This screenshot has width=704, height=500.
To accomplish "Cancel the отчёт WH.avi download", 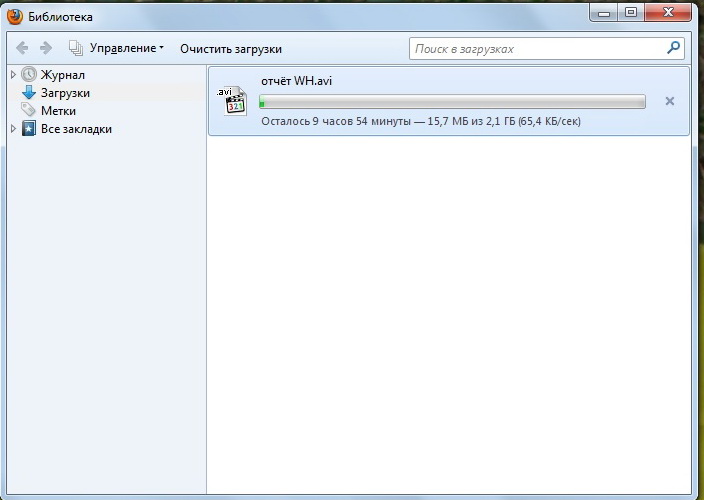I will [x=669, y=101].
